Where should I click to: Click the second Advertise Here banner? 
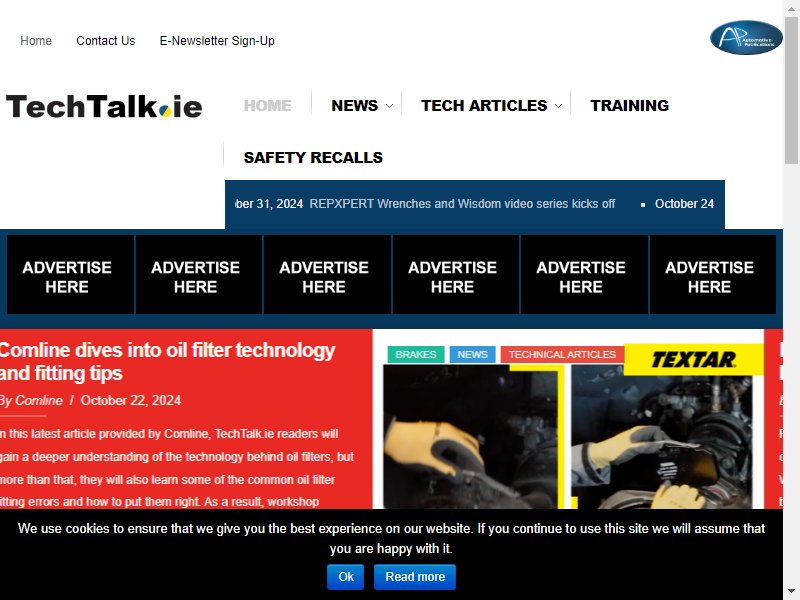(x=198, y=274)
